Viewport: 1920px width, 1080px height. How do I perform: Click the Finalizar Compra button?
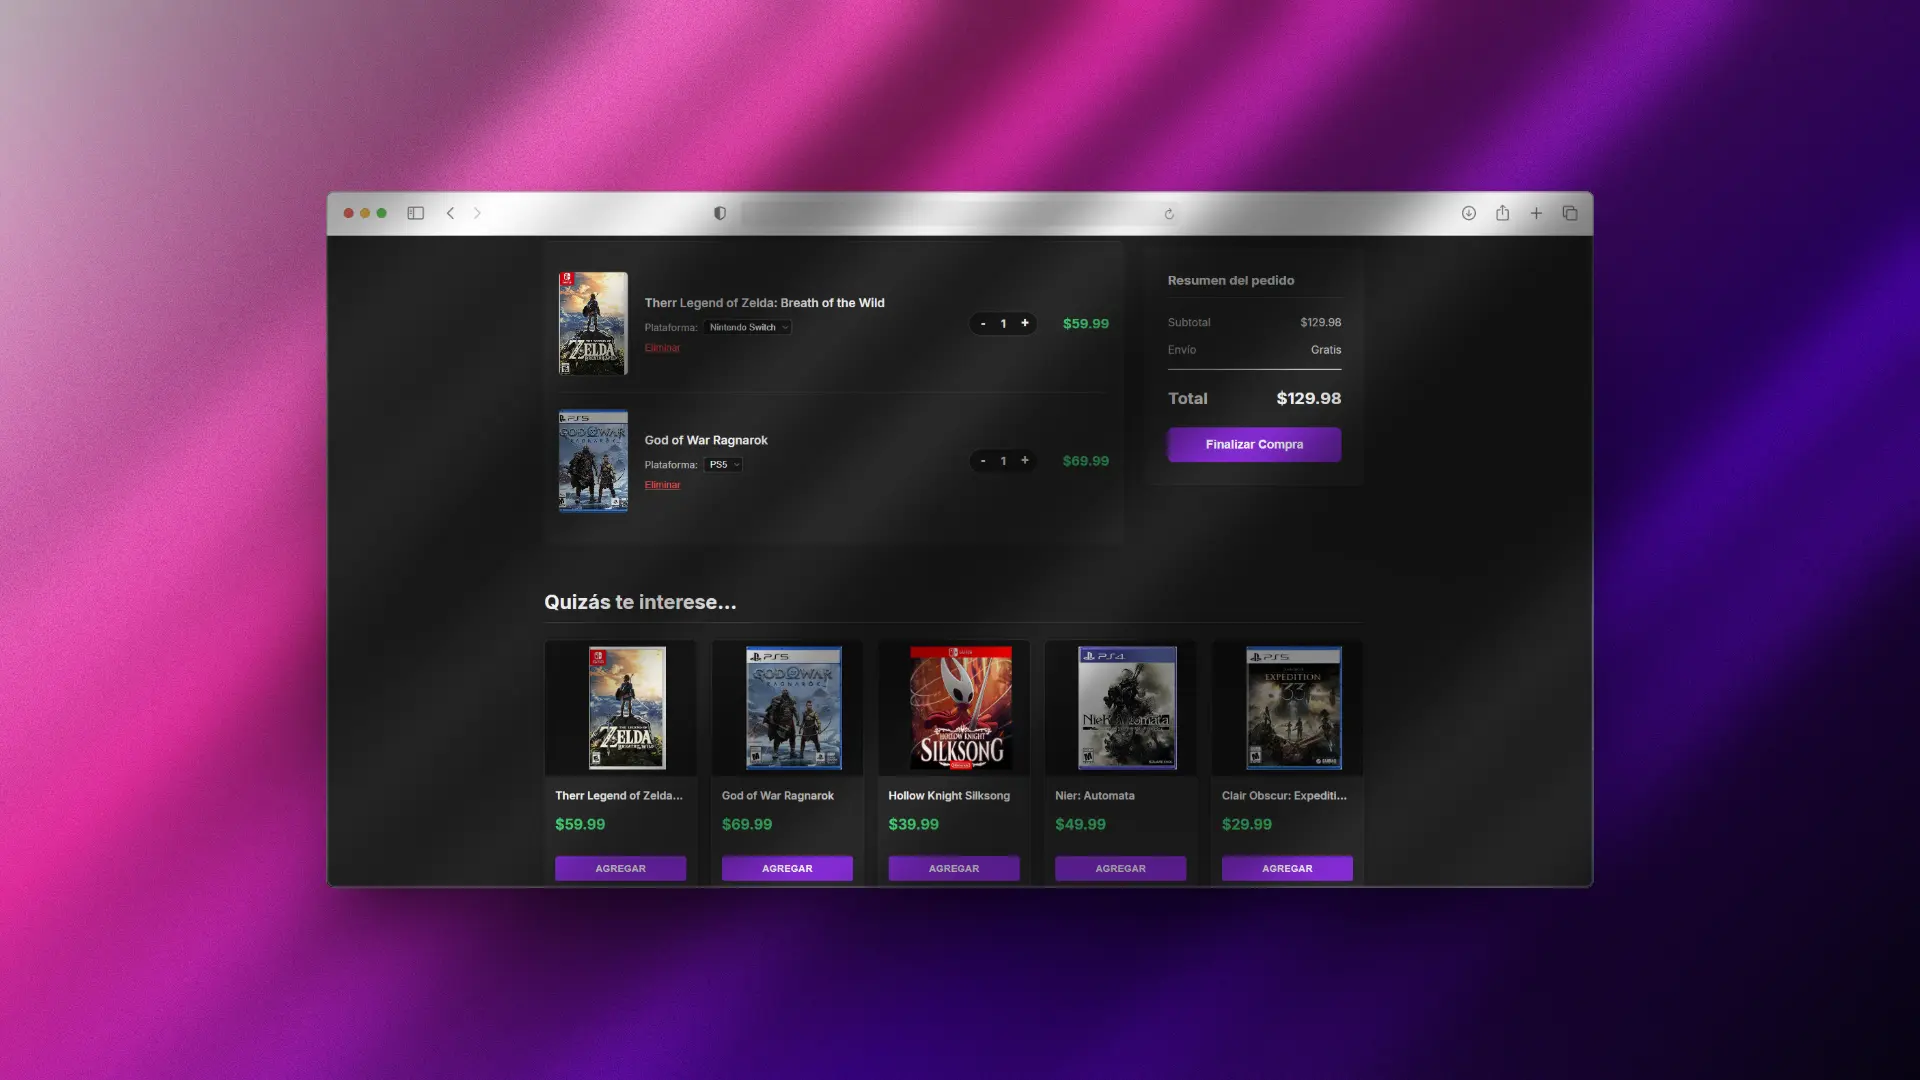(1254, 444)
